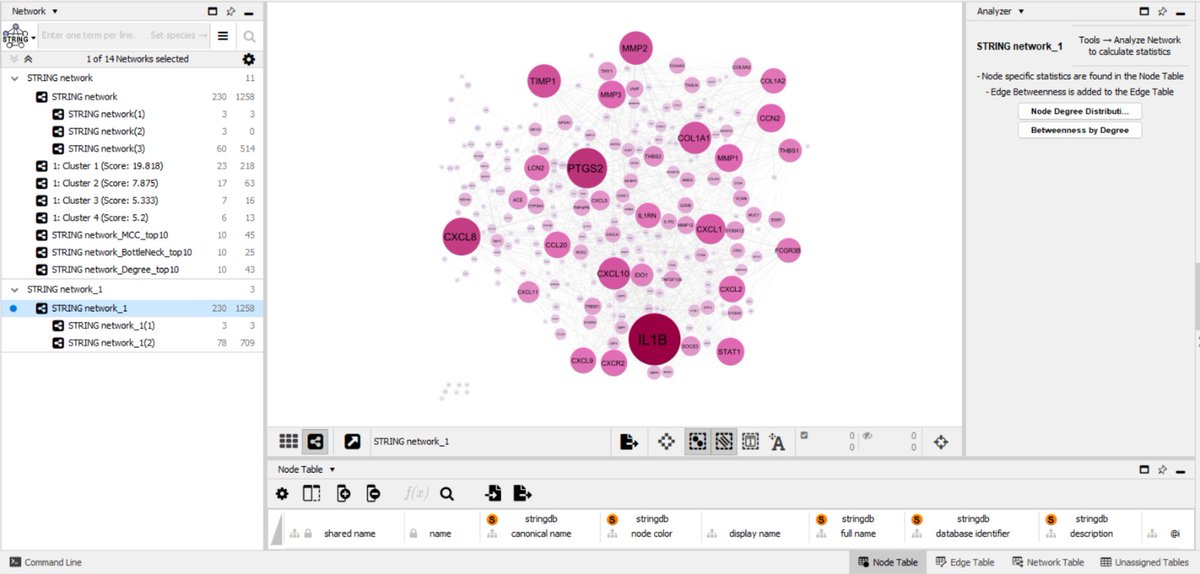Select STRING network_1(2) subnetwork

coord(132,343)
